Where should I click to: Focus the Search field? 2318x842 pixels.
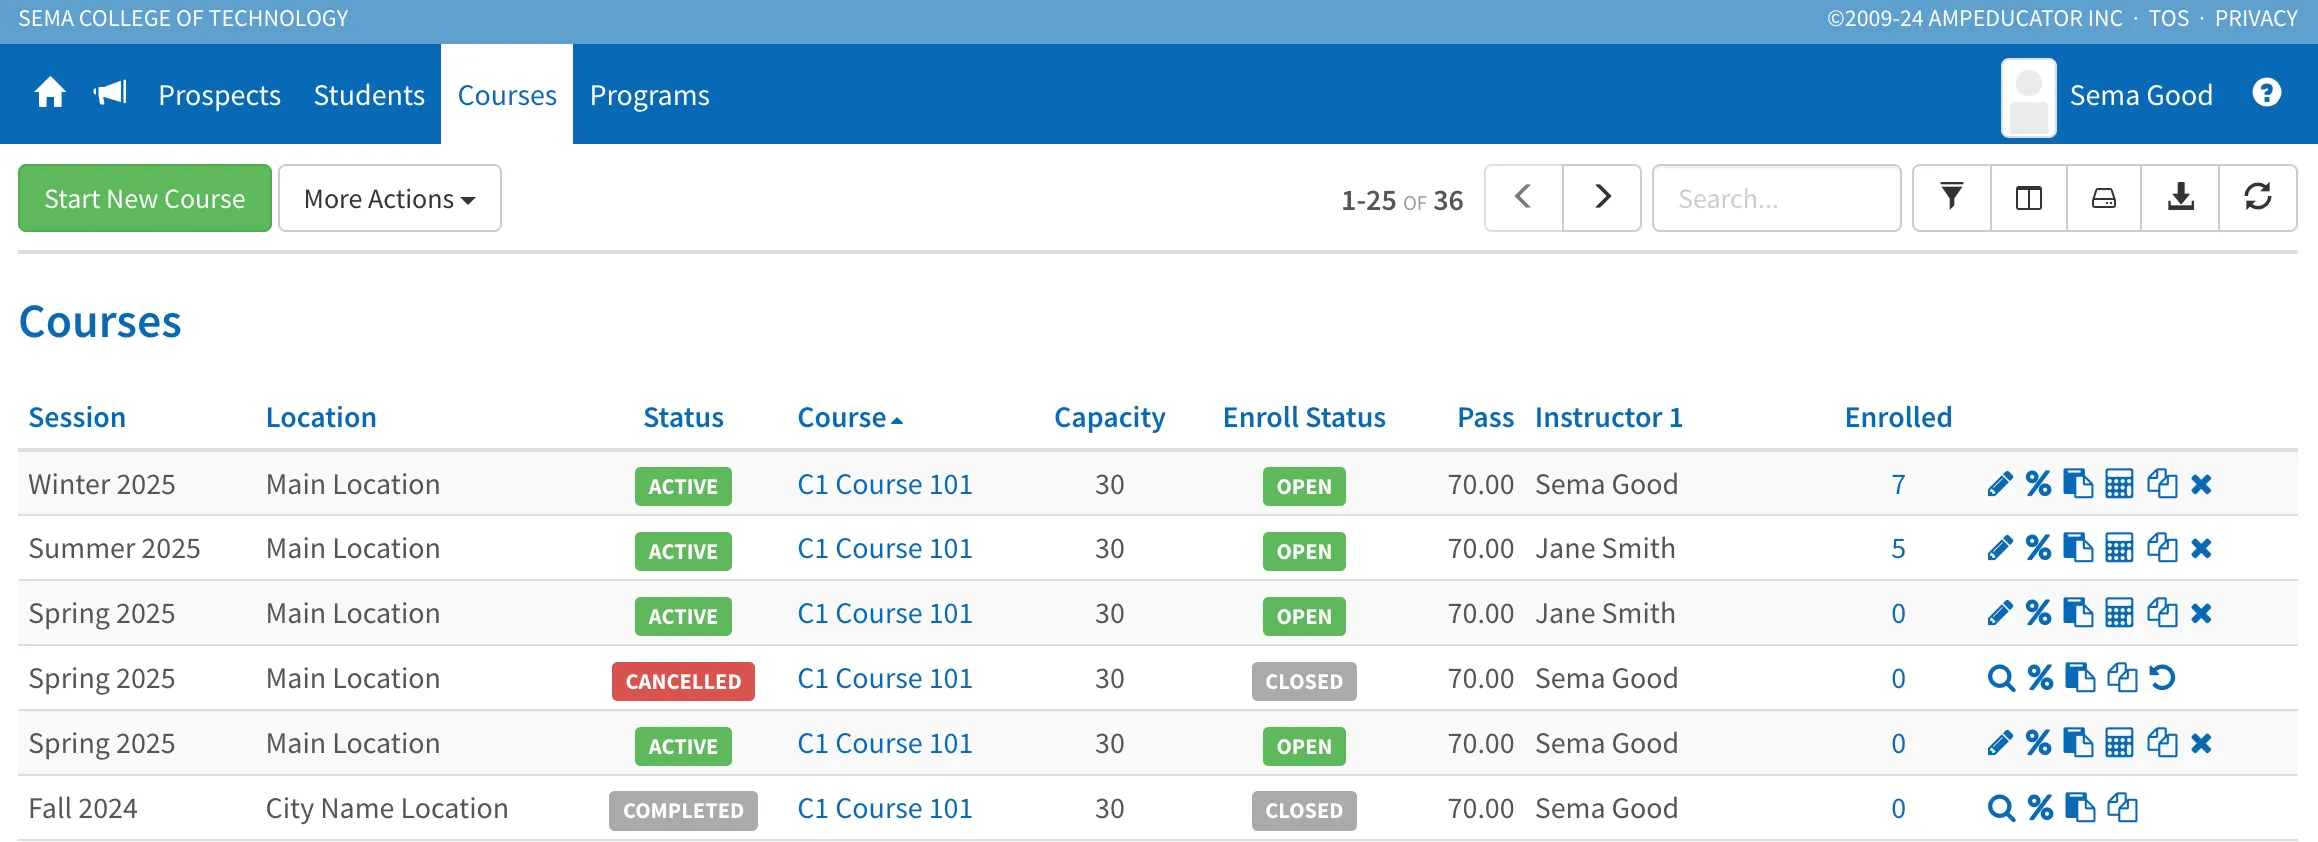[x=1776, y=198]
